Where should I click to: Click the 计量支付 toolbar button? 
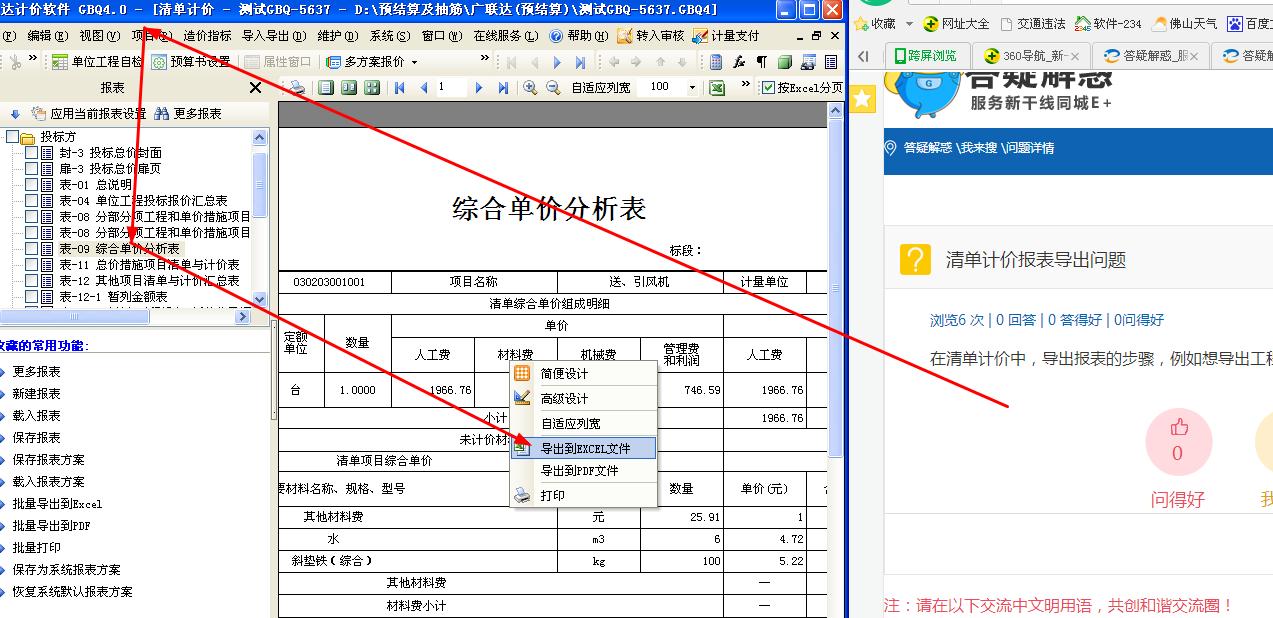[x=725, y=36]
